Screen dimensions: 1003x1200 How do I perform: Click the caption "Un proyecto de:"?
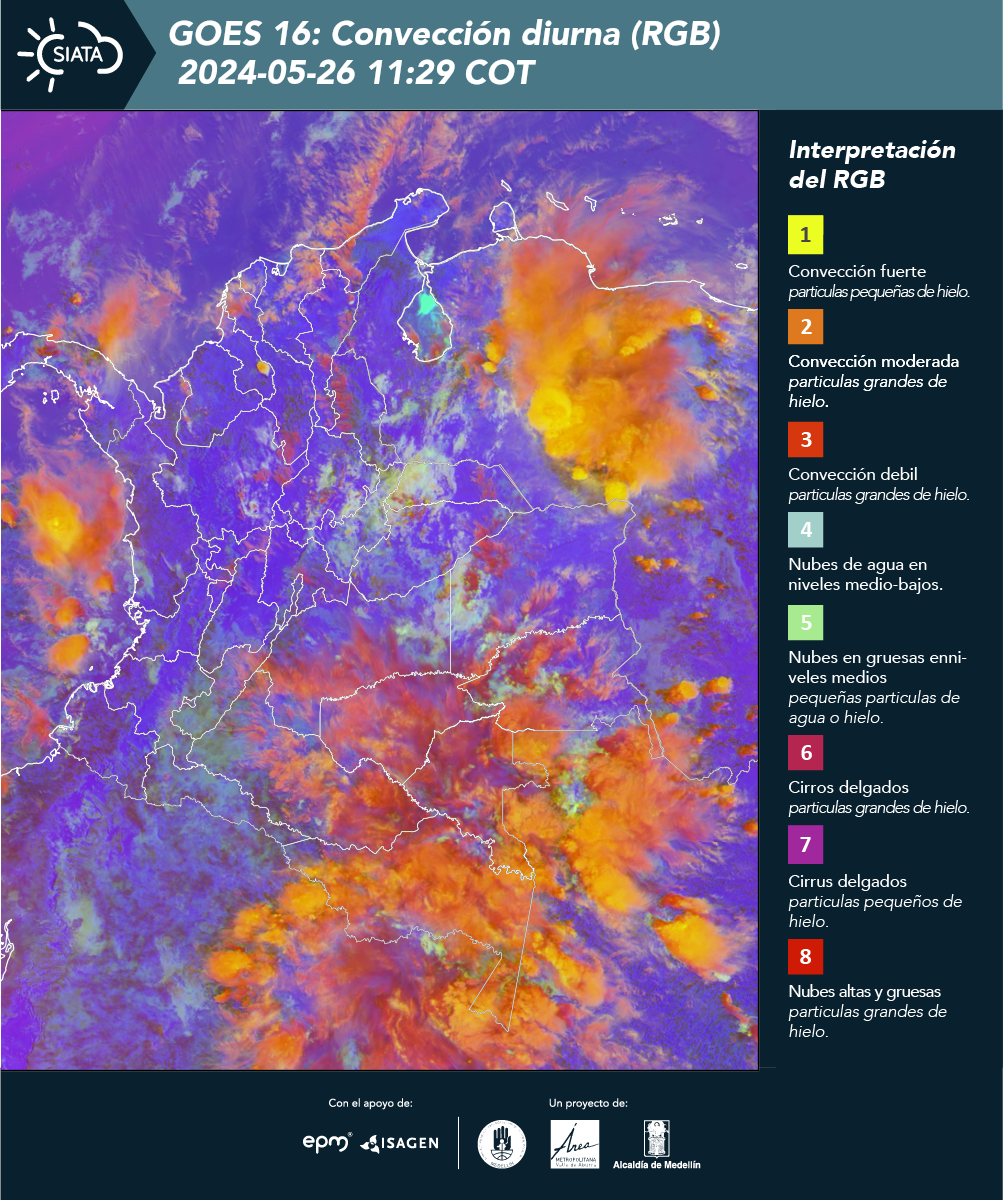[x=588, y=1103]
